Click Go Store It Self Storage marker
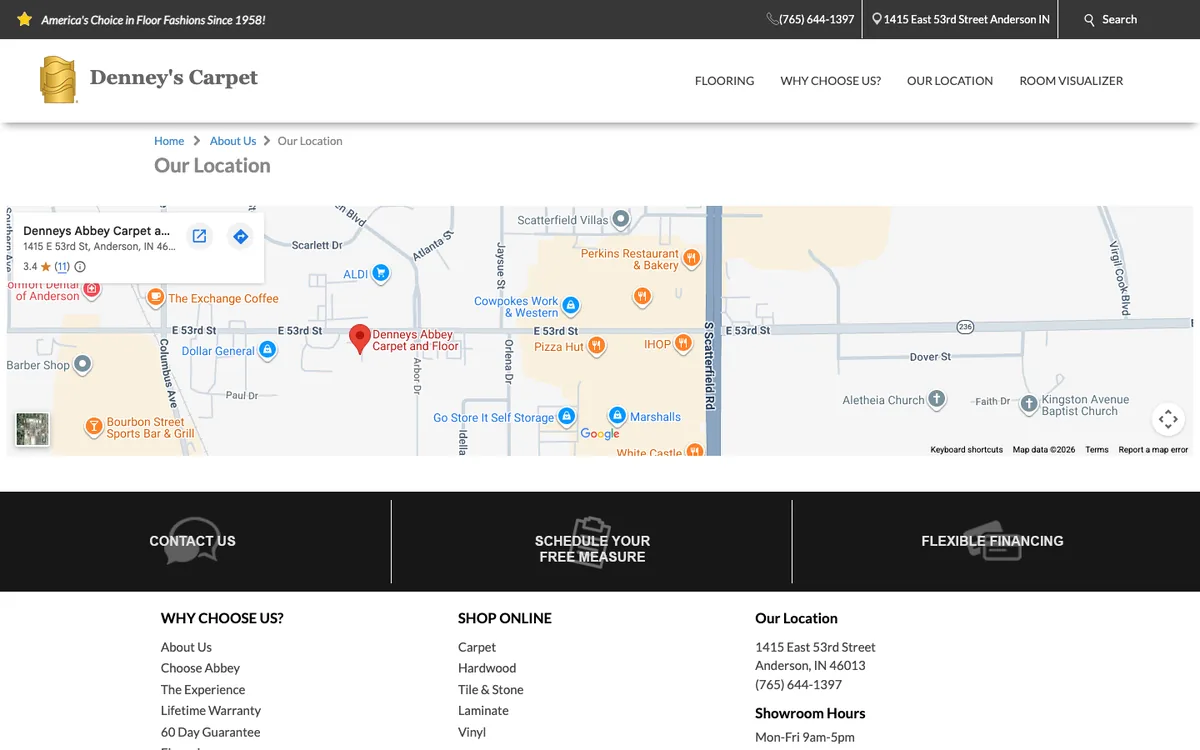Image resolution: width=1200 pixels, height=750 pixels. pos(566,416)
